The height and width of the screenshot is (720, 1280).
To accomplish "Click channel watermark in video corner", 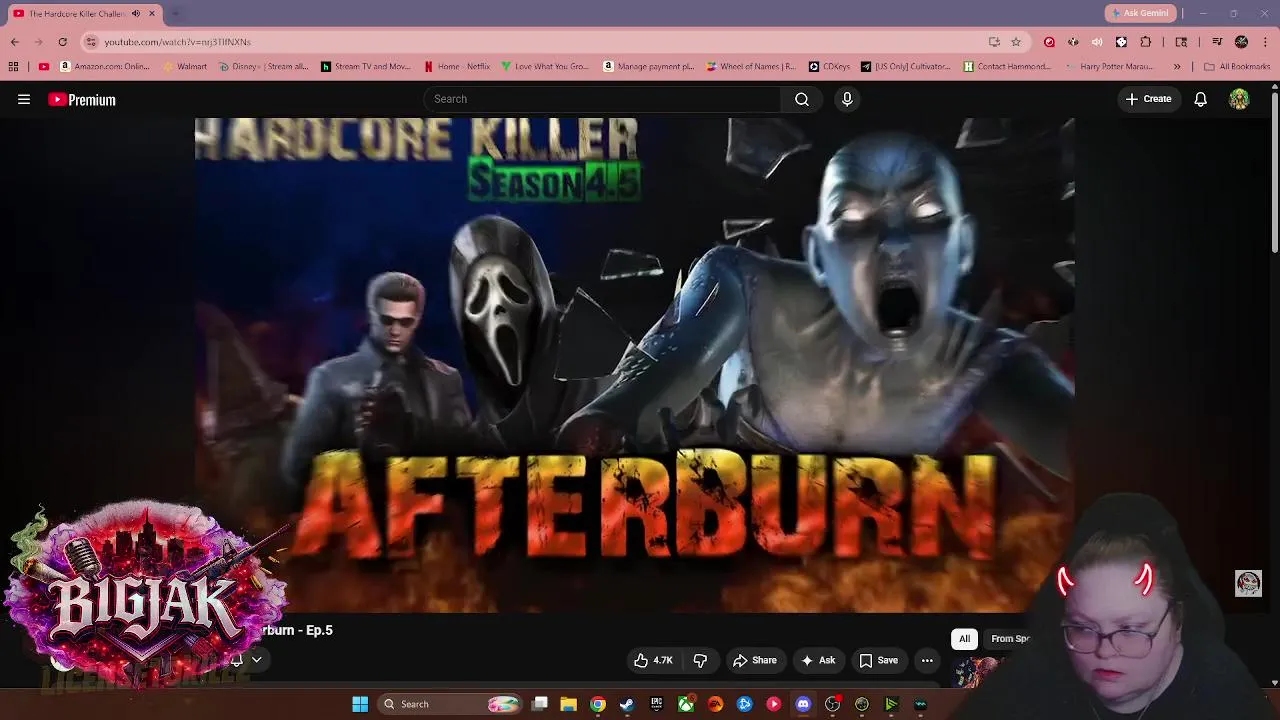I will (x=1248, y=583).
